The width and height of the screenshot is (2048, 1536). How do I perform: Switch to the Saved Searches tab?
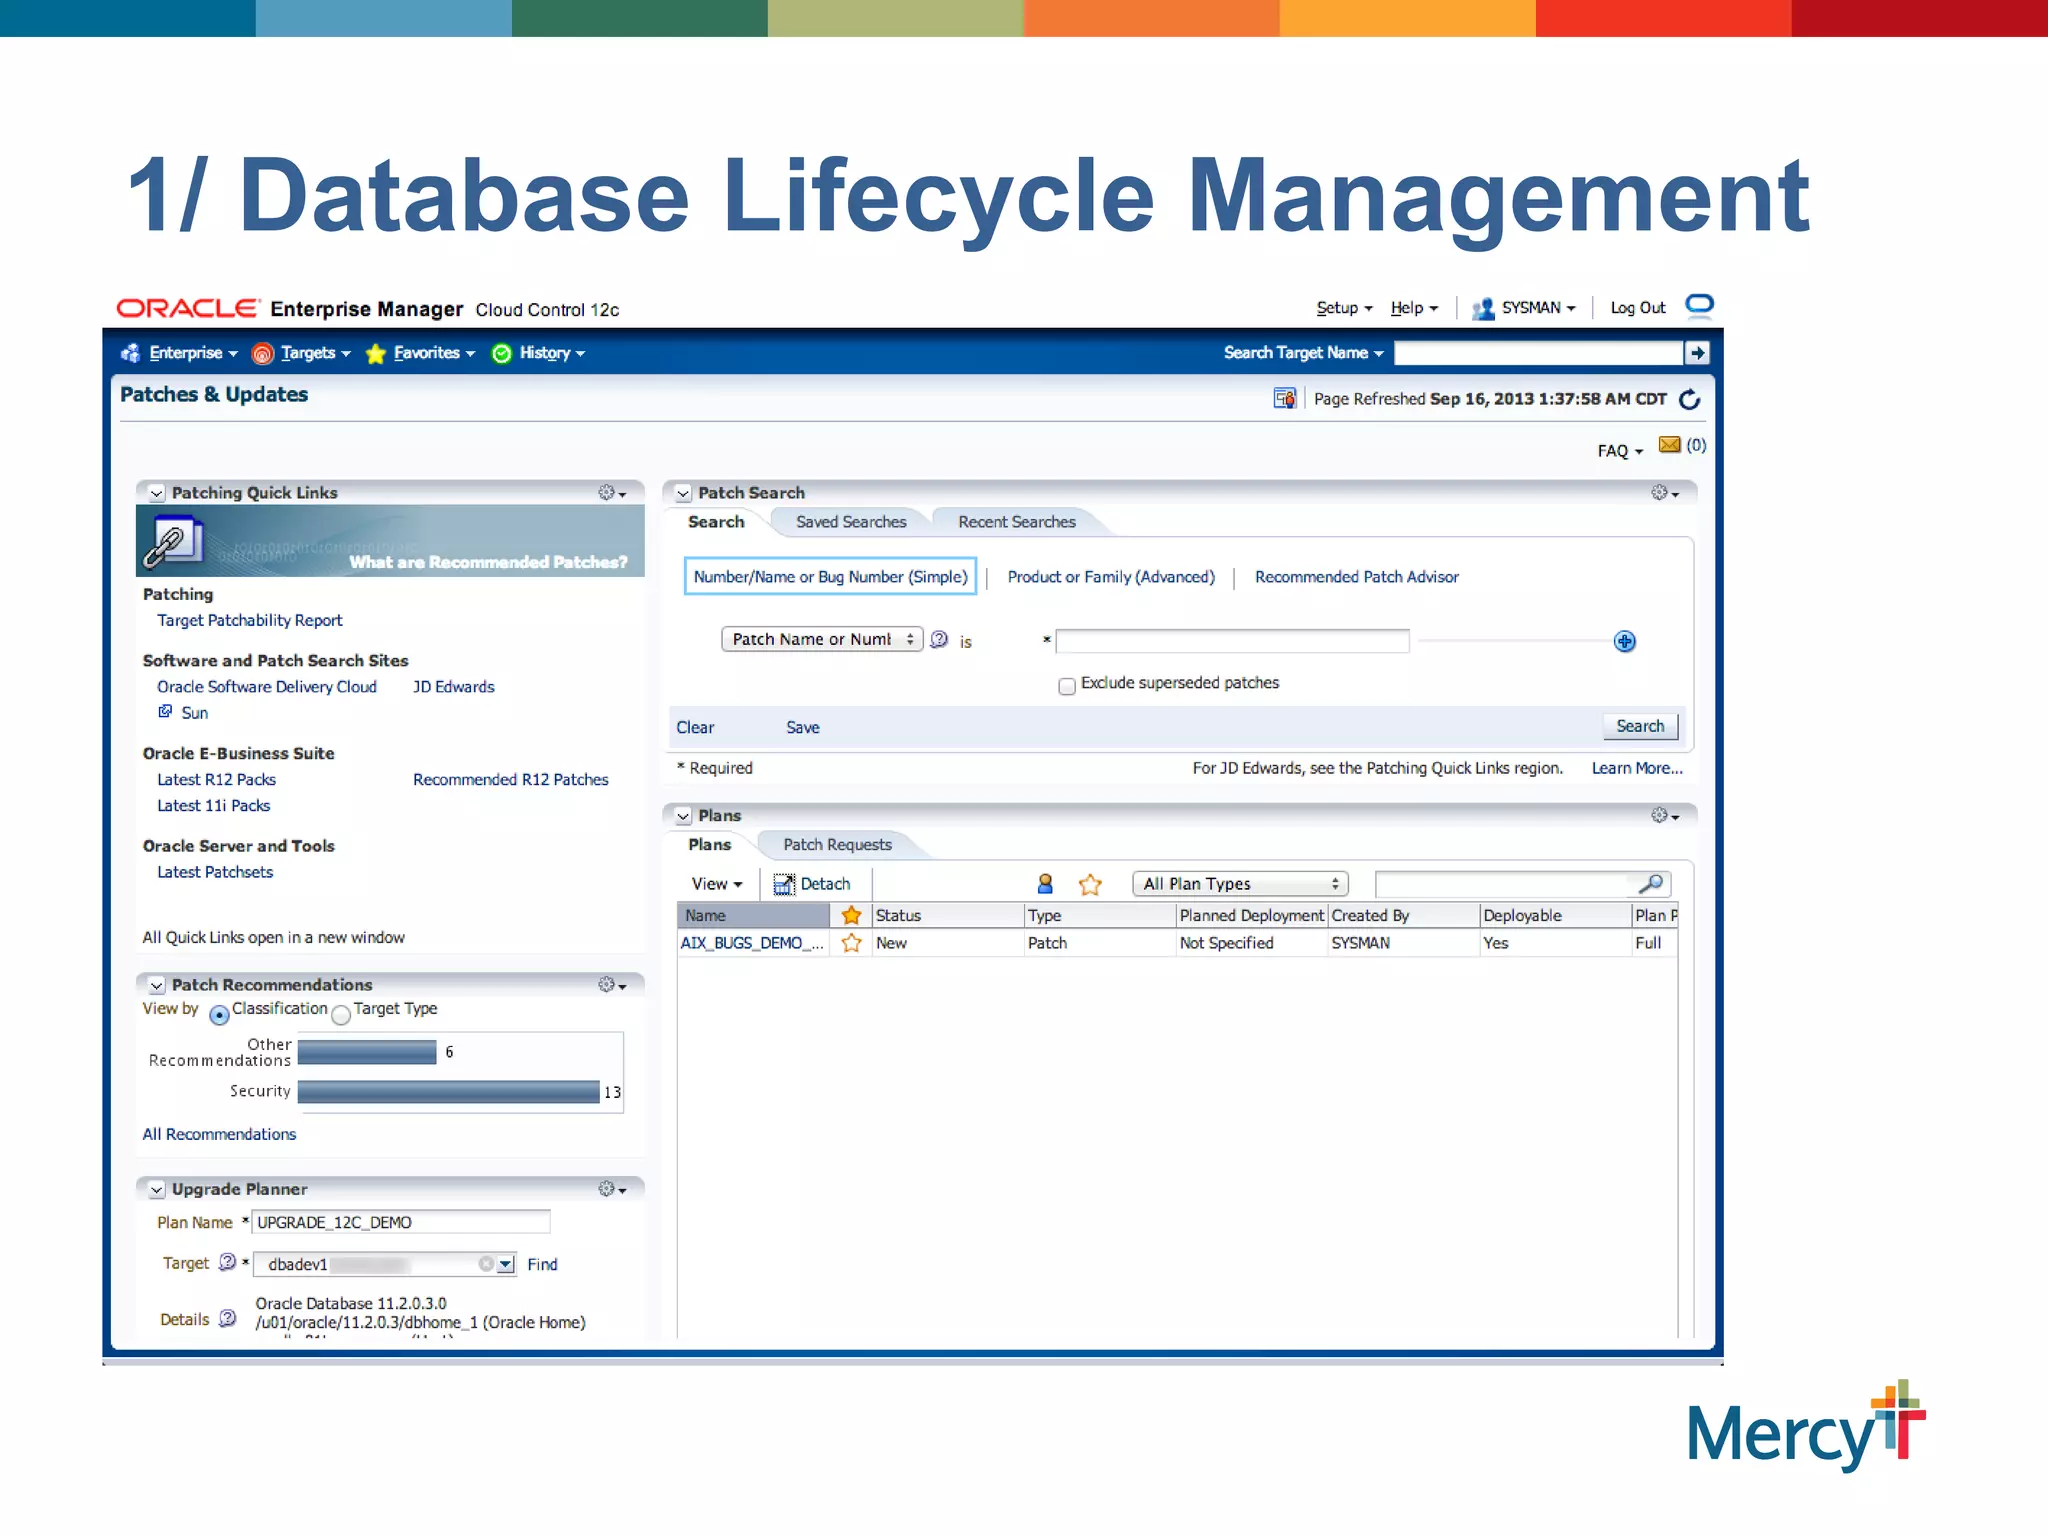coord(851,522)
